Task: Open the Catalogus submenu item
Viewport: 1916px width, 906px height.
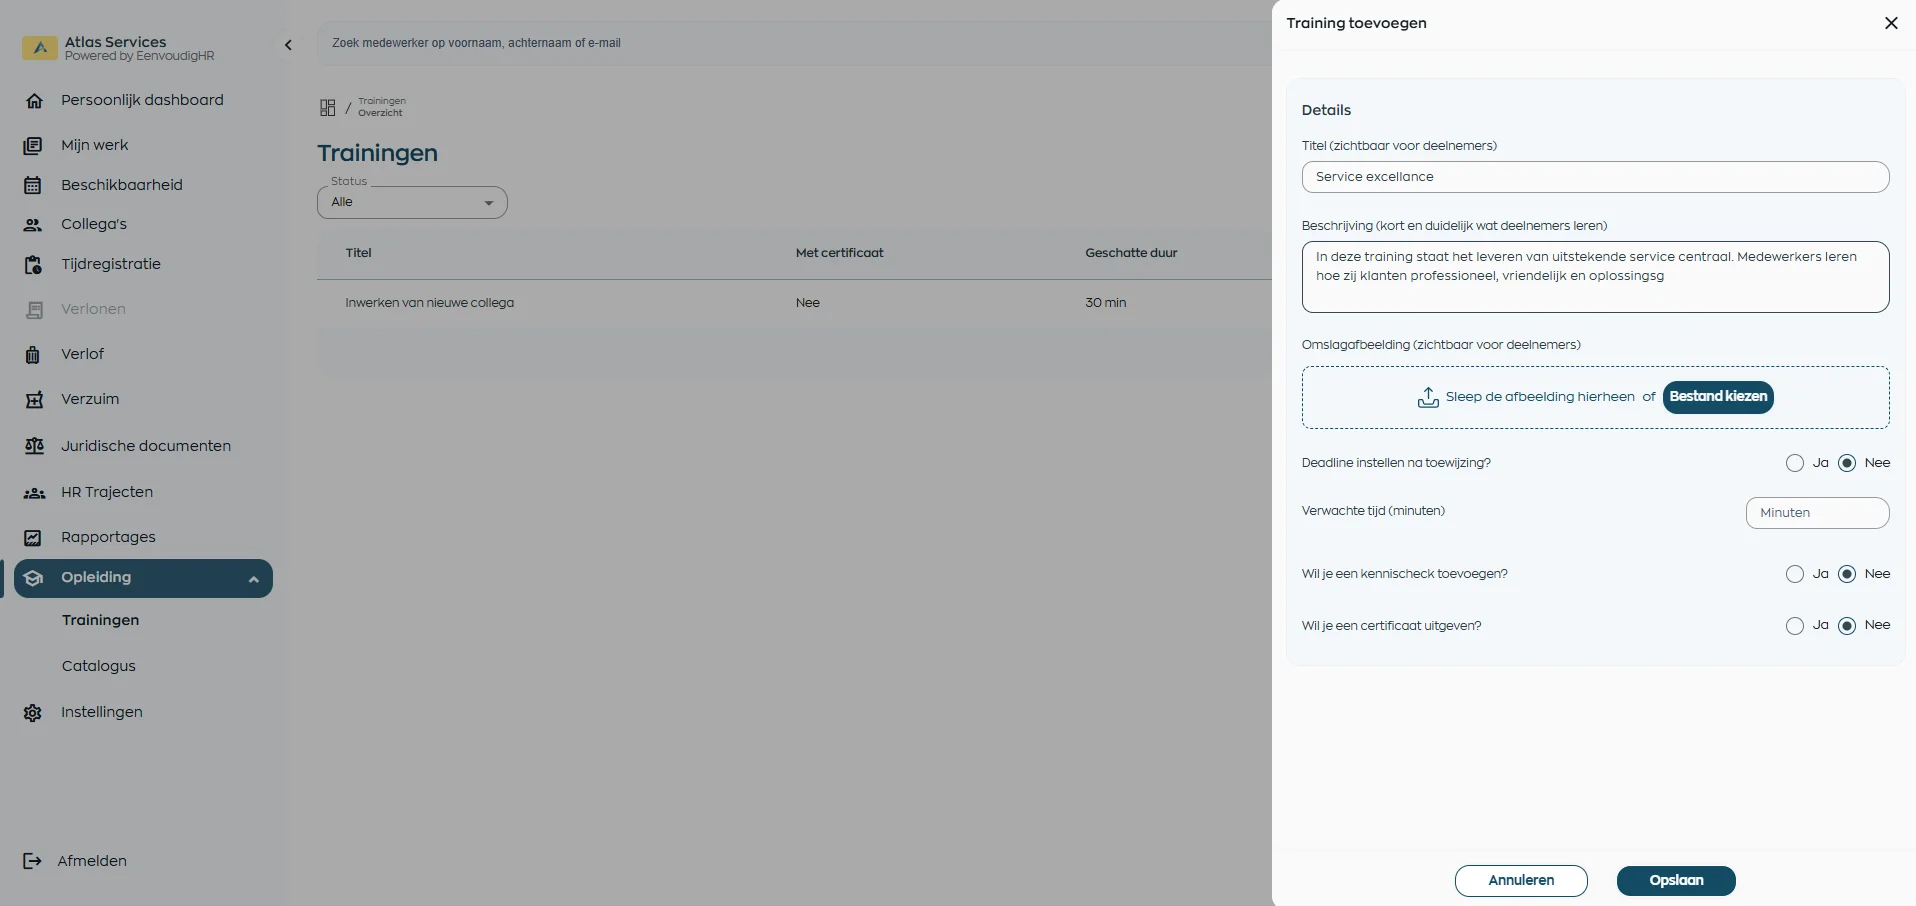Action: pyautogui.click(x=98, y=666)
